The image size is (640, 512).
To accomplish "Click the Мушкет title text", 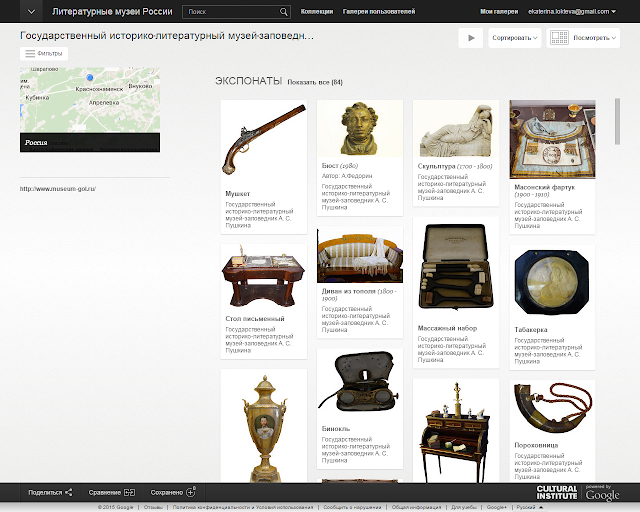I will [238, 194].
